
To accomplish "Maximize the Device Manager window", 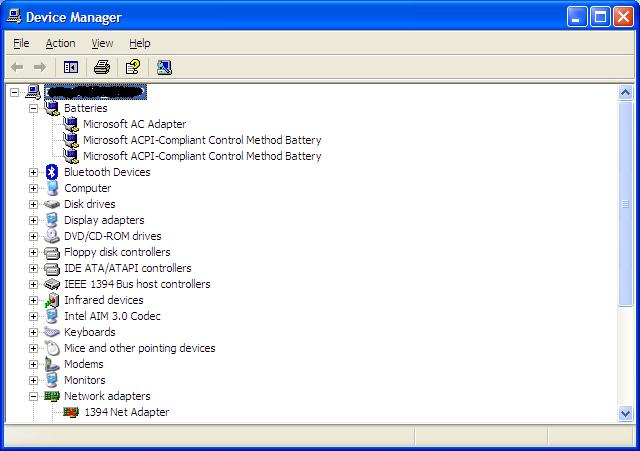I will click(x=600, y=17).
